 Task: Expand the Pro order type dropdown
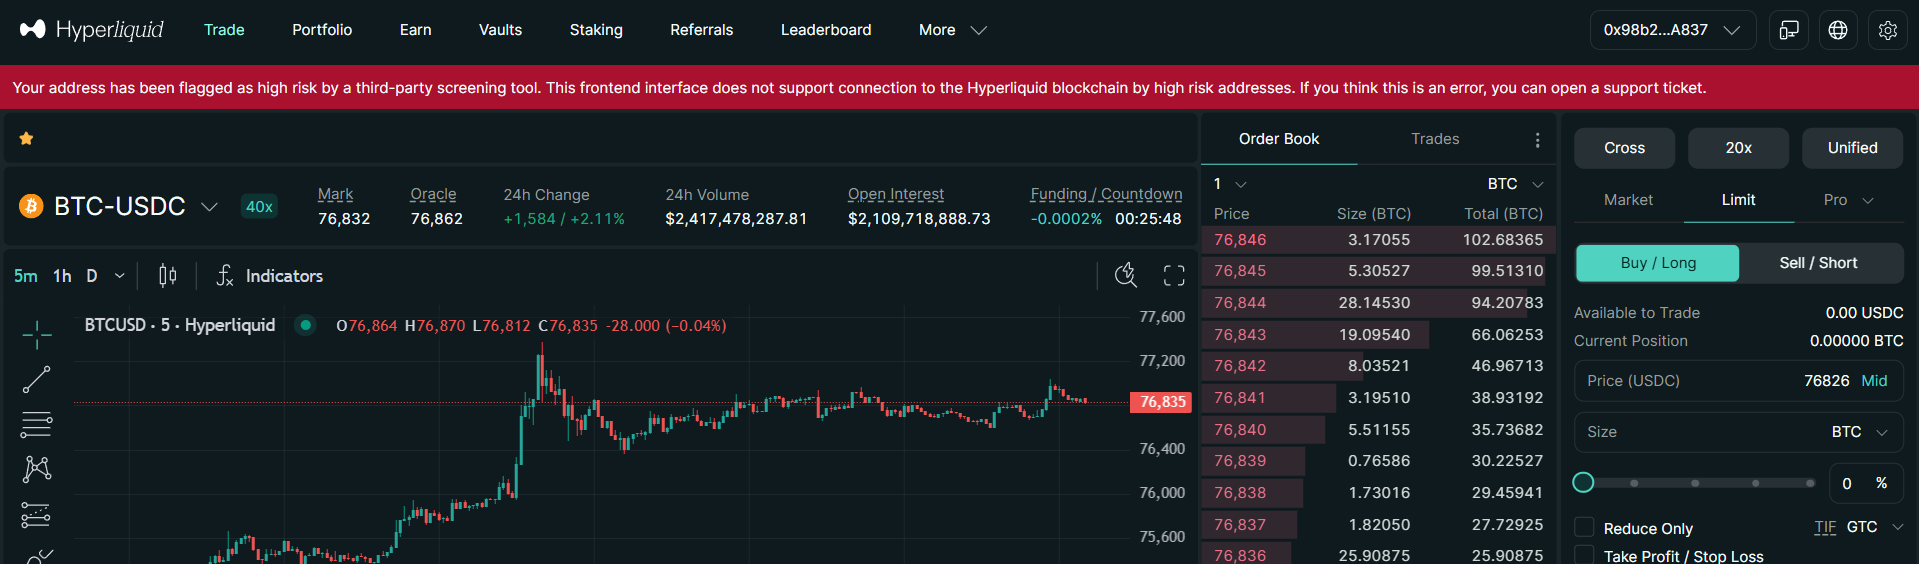click(x=1848, y=200)
